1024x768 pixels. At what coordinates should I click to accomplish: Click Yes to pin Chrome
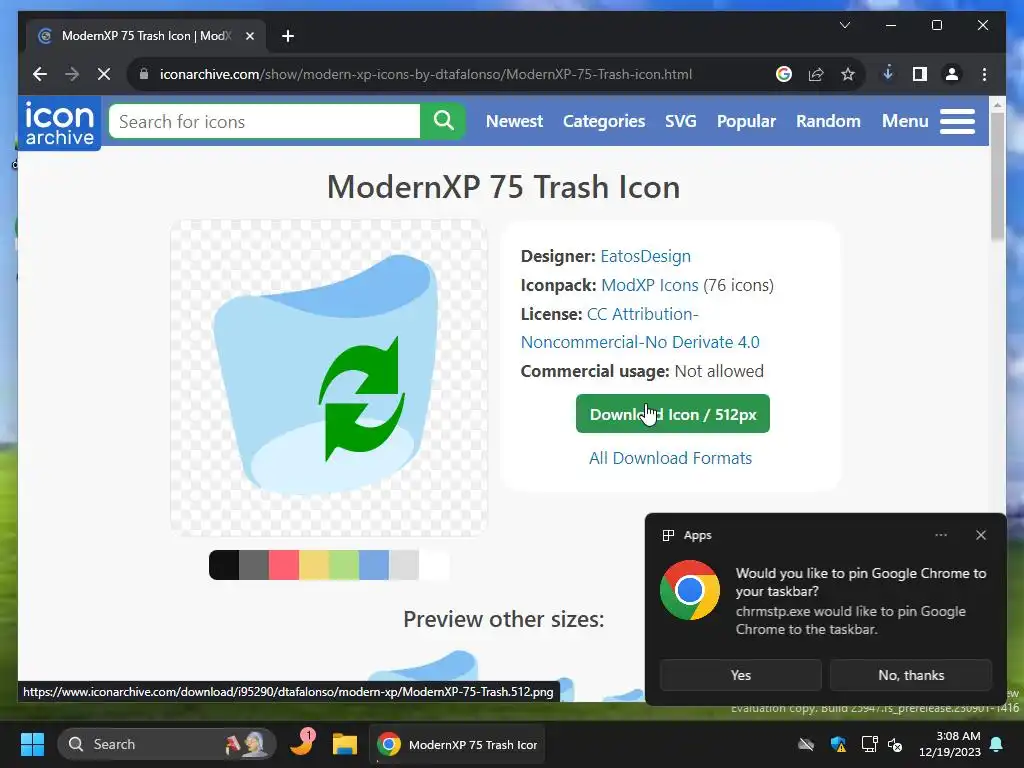741,675
